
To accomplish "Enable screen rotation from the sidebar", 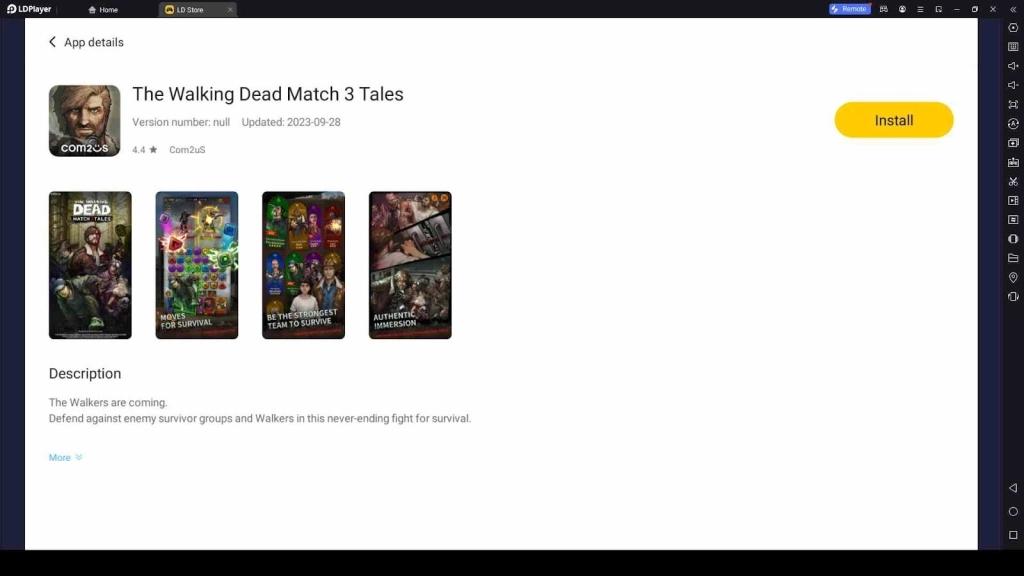I will click(x=1013, y=122).
